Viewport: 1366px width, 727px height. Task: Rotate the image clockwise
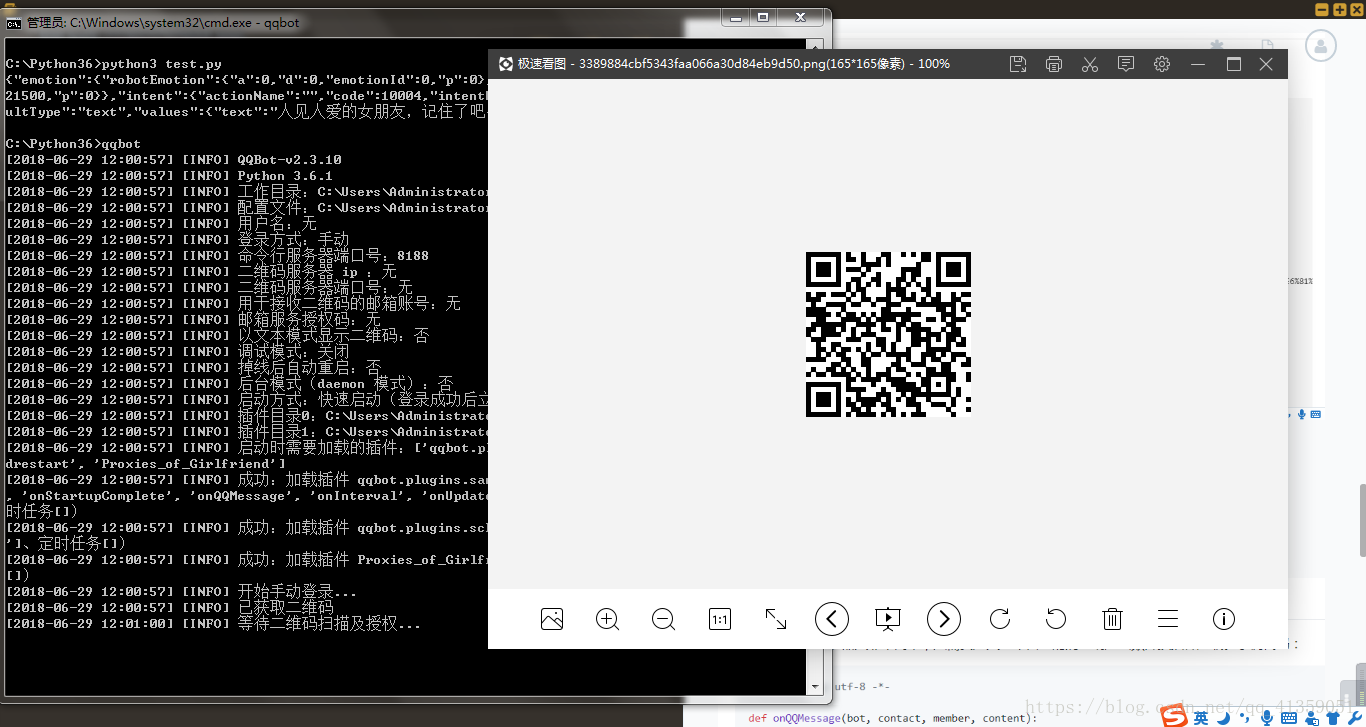1000,619
